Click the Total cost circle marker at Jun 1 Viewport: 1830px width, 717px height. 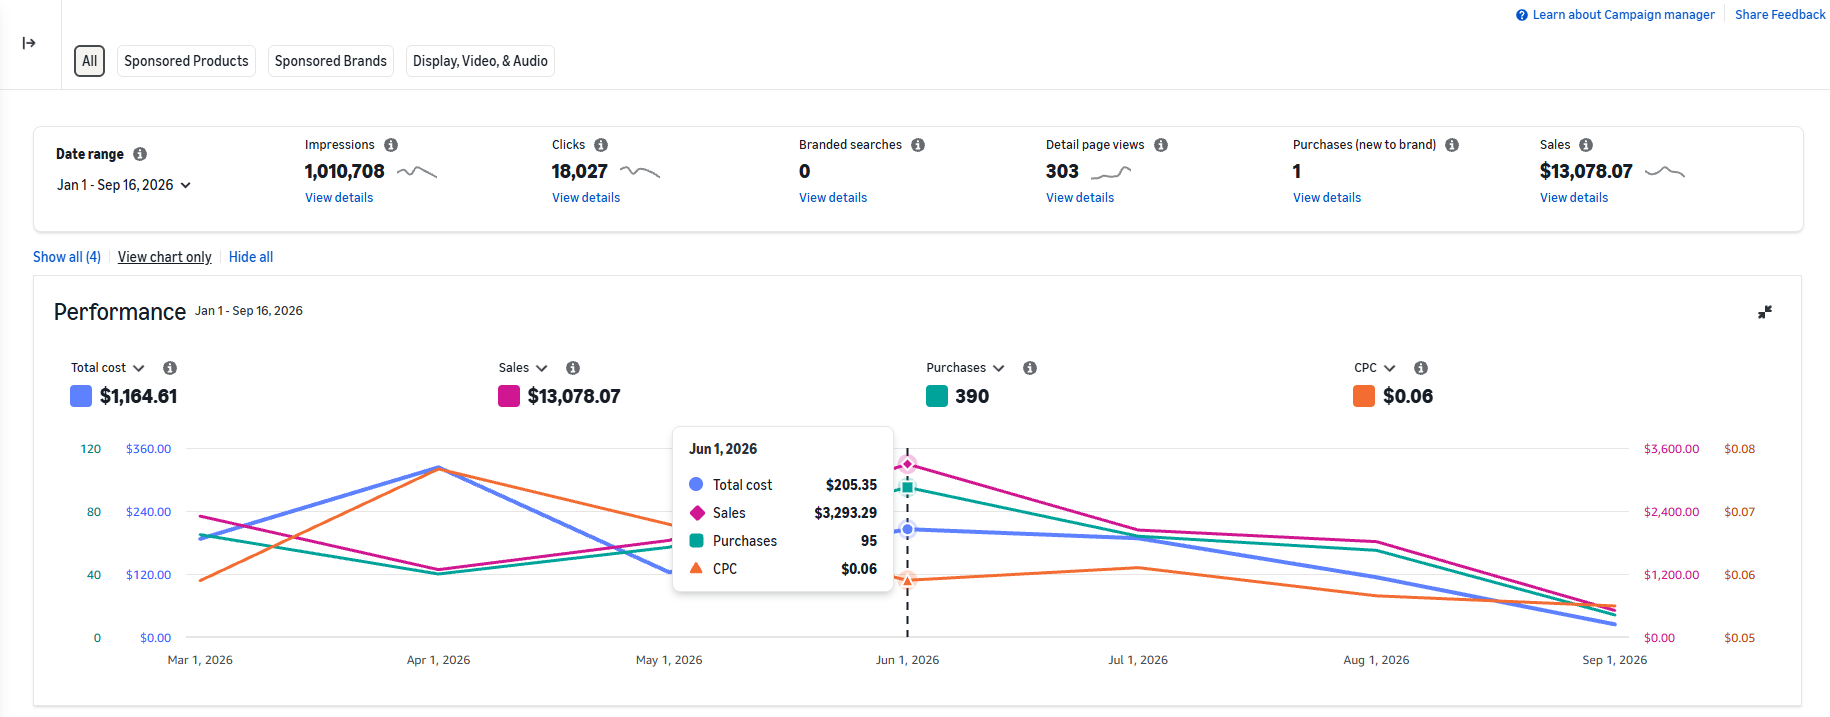[x=907, y=529]
